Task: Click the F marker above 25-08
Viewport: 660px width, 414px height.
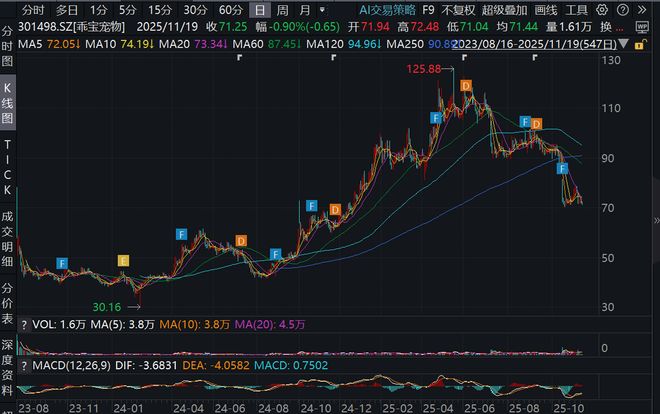Action: pos(525,122)
